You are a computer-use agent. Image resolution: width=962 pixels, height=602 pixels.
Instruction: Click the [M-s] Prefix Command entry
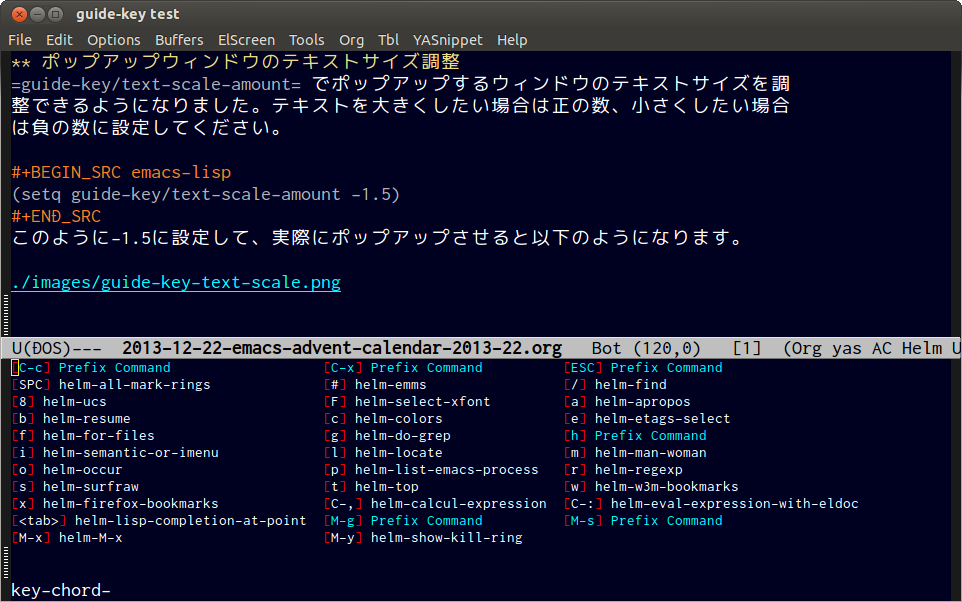pyautogui.click(x=643, y=521)
